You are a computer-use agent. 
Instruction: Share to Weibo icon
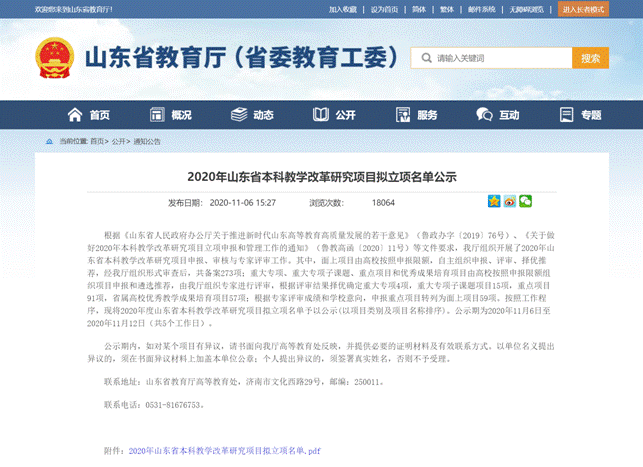(509, 202)
